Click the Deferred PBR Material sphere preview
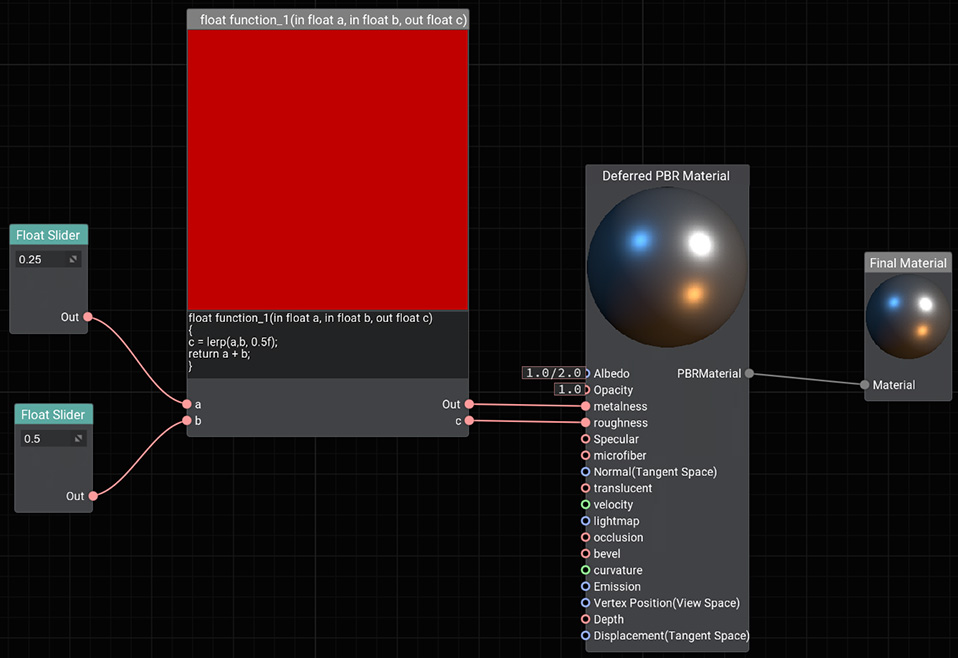The height and width of the screenshot is (658, 958). 667,267
